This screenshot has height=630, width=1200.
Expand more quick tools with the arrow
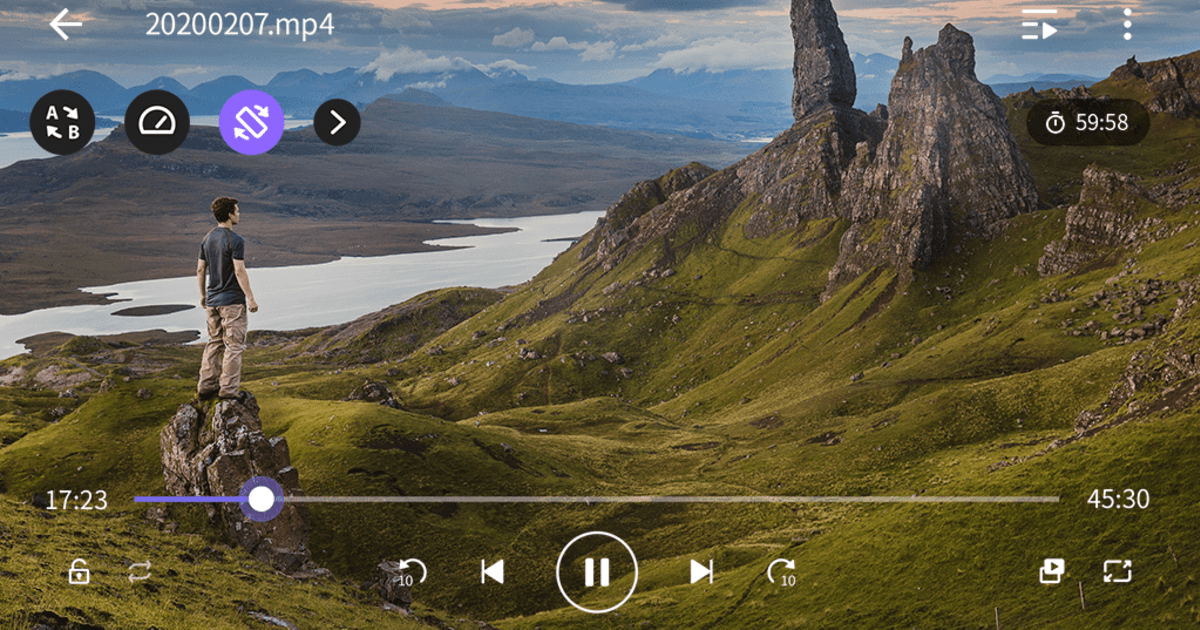pyautogui.click(x=336, y=122)
